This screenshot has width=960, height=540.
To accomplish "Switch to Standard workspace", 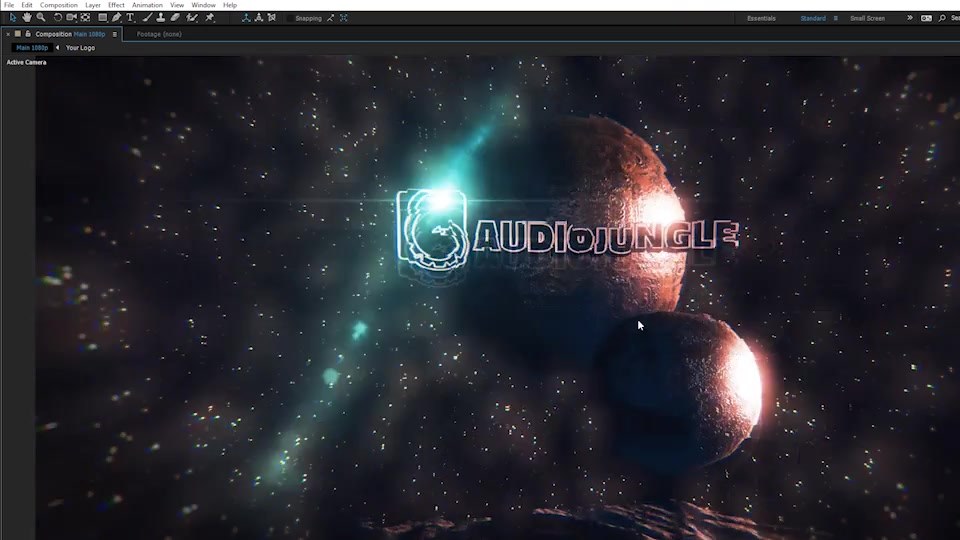I will 813,18.
